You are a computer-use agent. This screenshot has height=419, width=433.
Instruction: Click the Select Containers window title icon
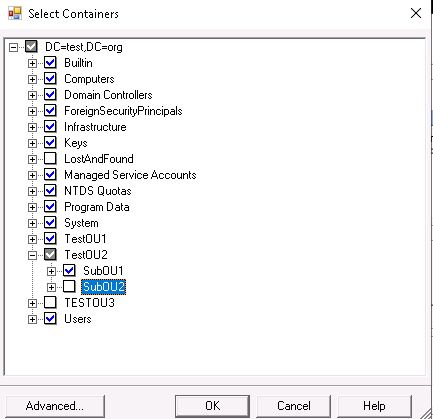[15, 13]
